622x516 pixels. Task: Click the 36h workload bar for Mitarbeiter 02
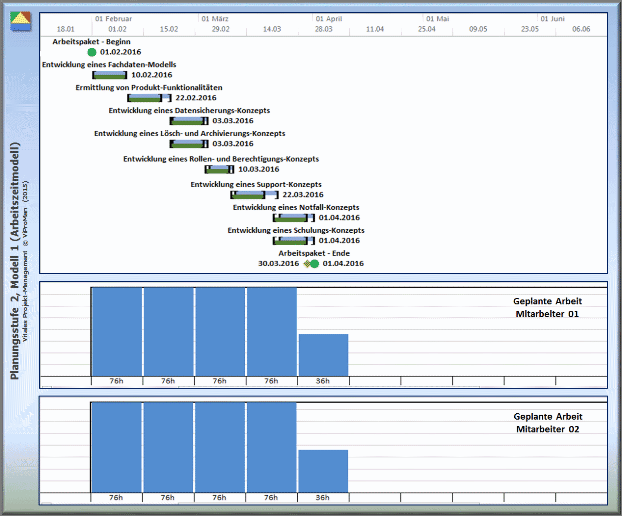click(x=323, y=471)
